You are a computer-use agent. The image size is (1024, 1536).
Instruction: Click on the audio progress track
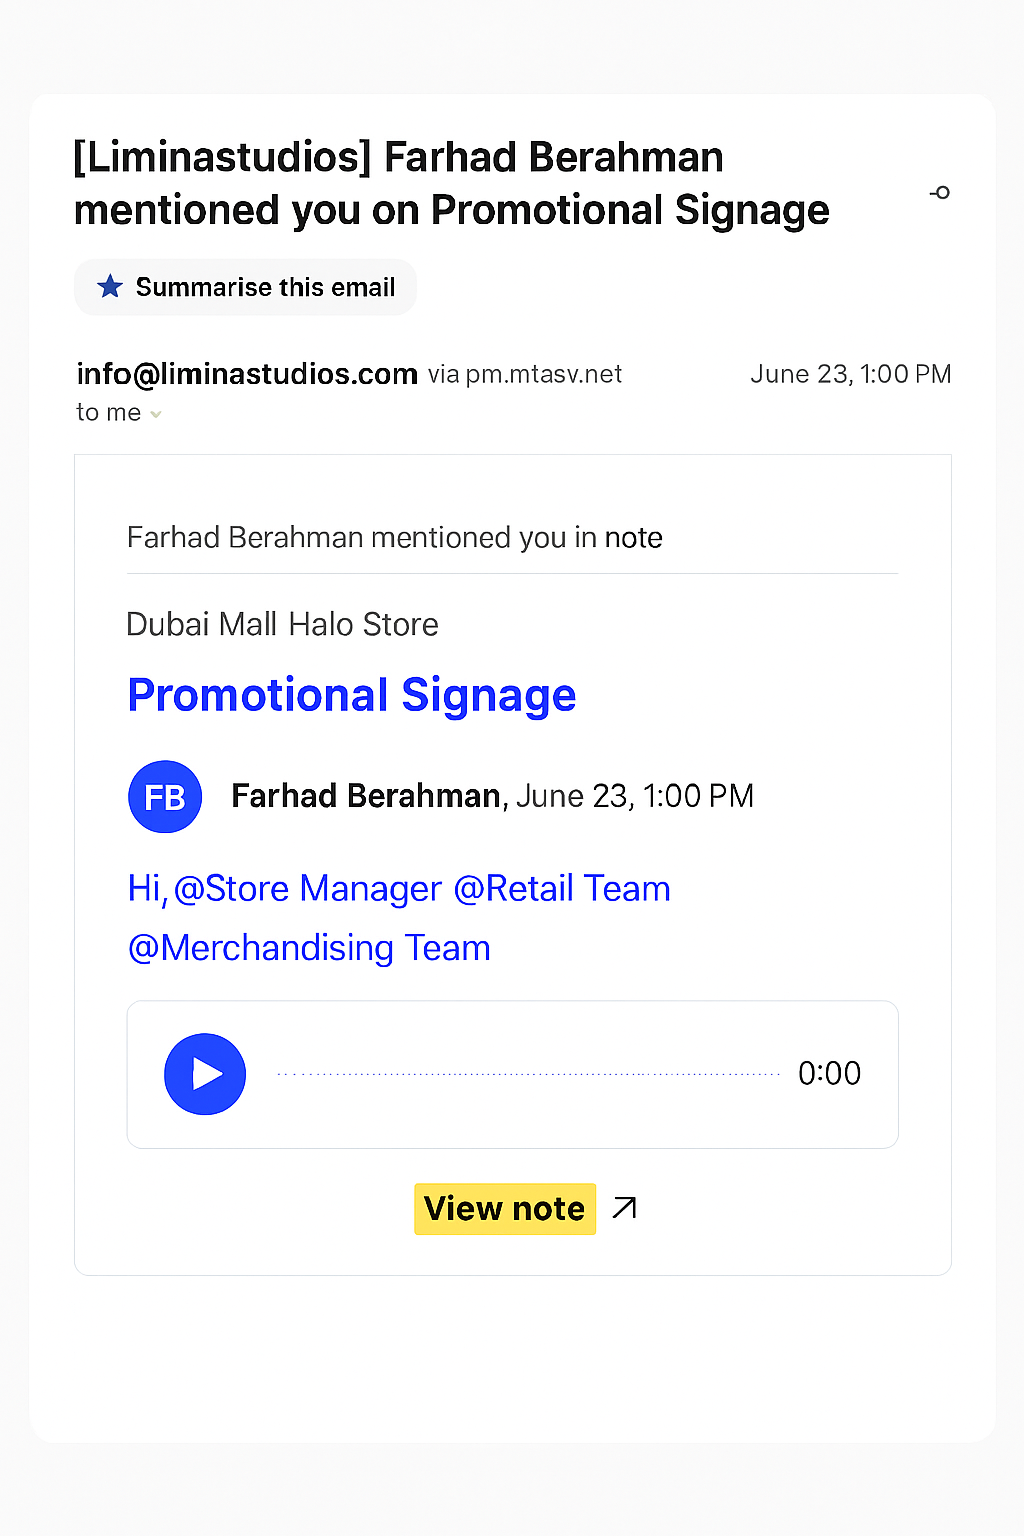pyautogui.click(x=528, y=1074)
